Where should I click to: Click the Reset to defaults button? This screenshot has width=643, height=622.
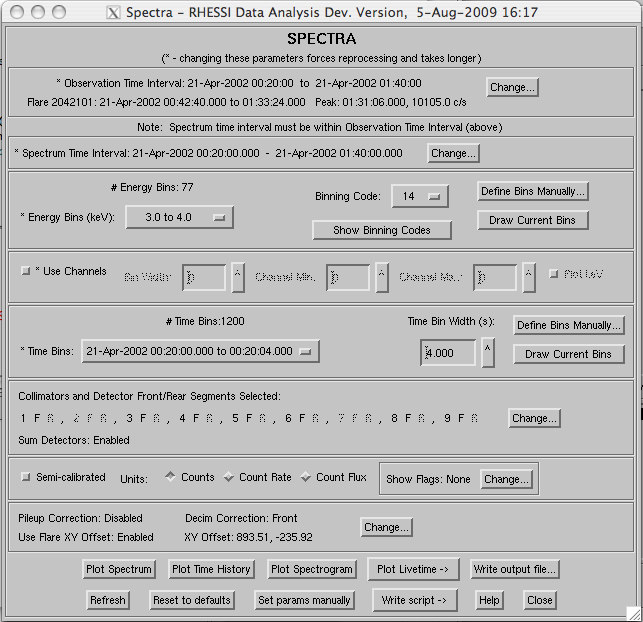[x=192, y=600]
